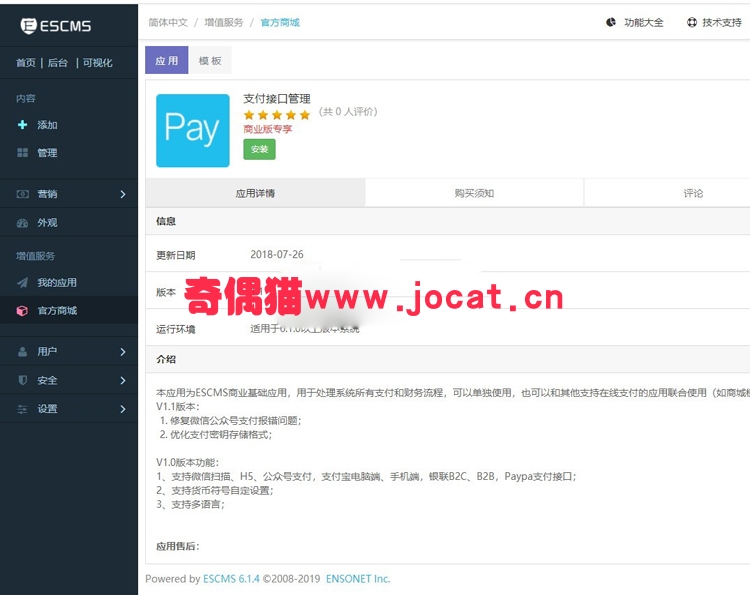
Task: Click the 信息 section header
Action: click(x=166, y=221)
